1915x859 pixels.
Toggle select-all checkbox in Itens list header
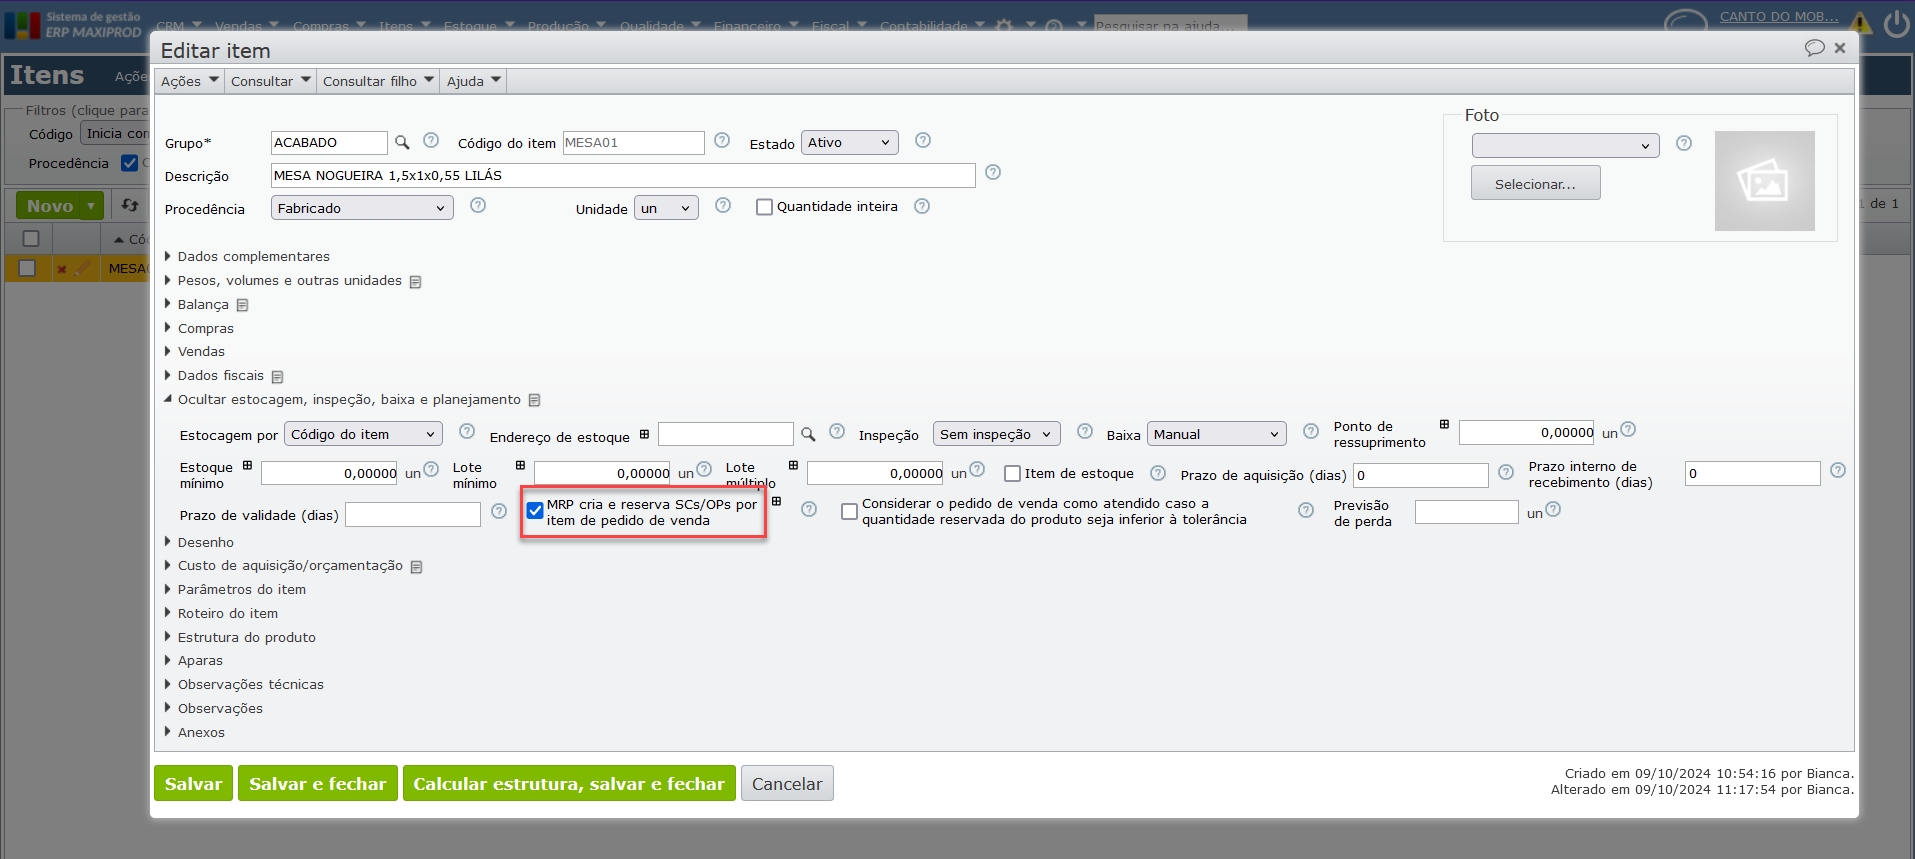point(31,238)
